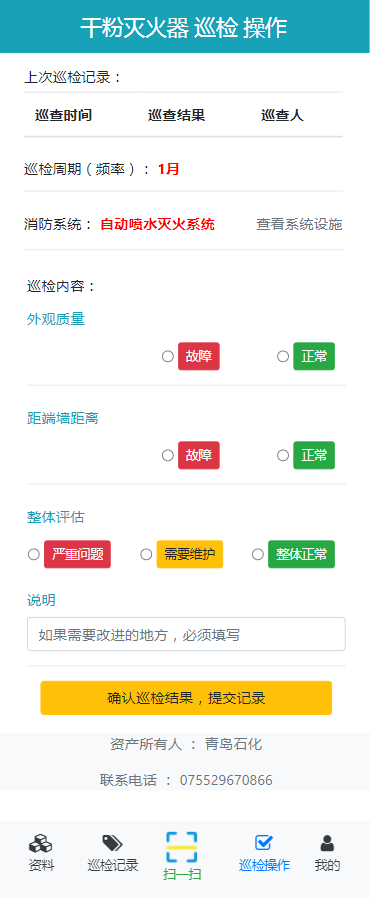Click the 巡查时间 column header
The width and height of the screenshot is (370, 898).
63,115
